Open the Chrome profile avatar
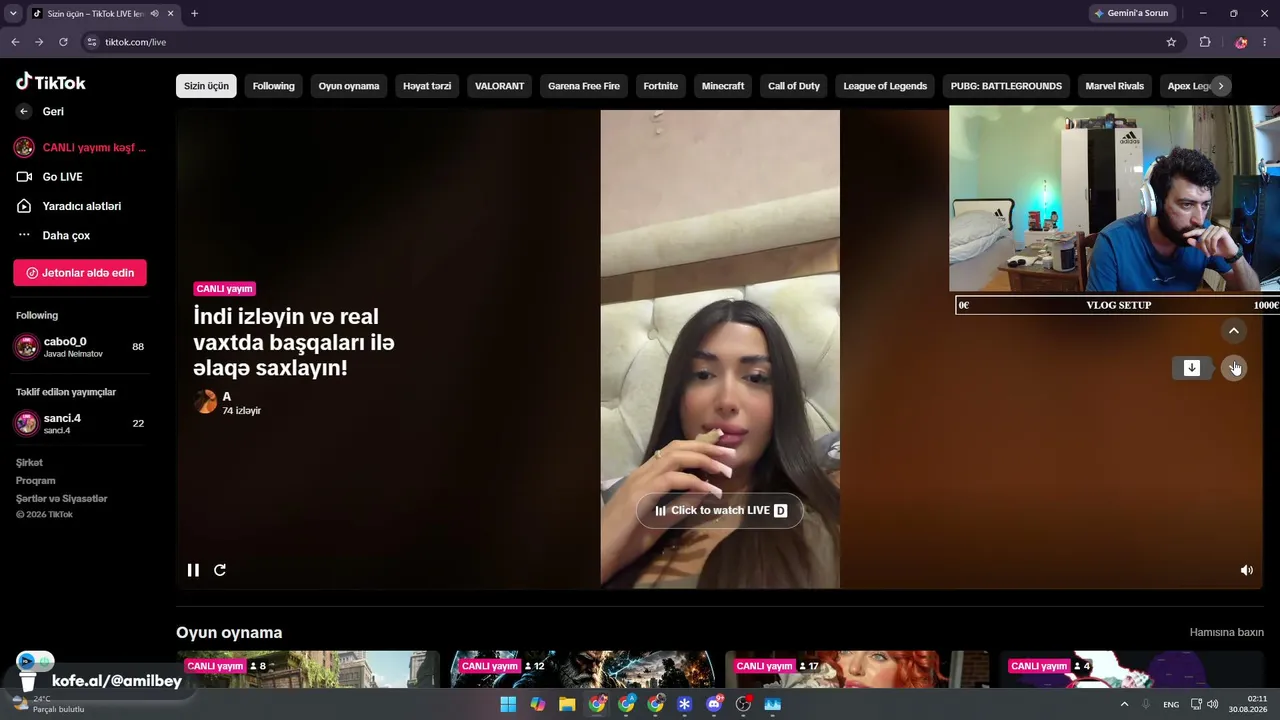The width and height of the screenshot is (1280, 720). (1241, 42)
